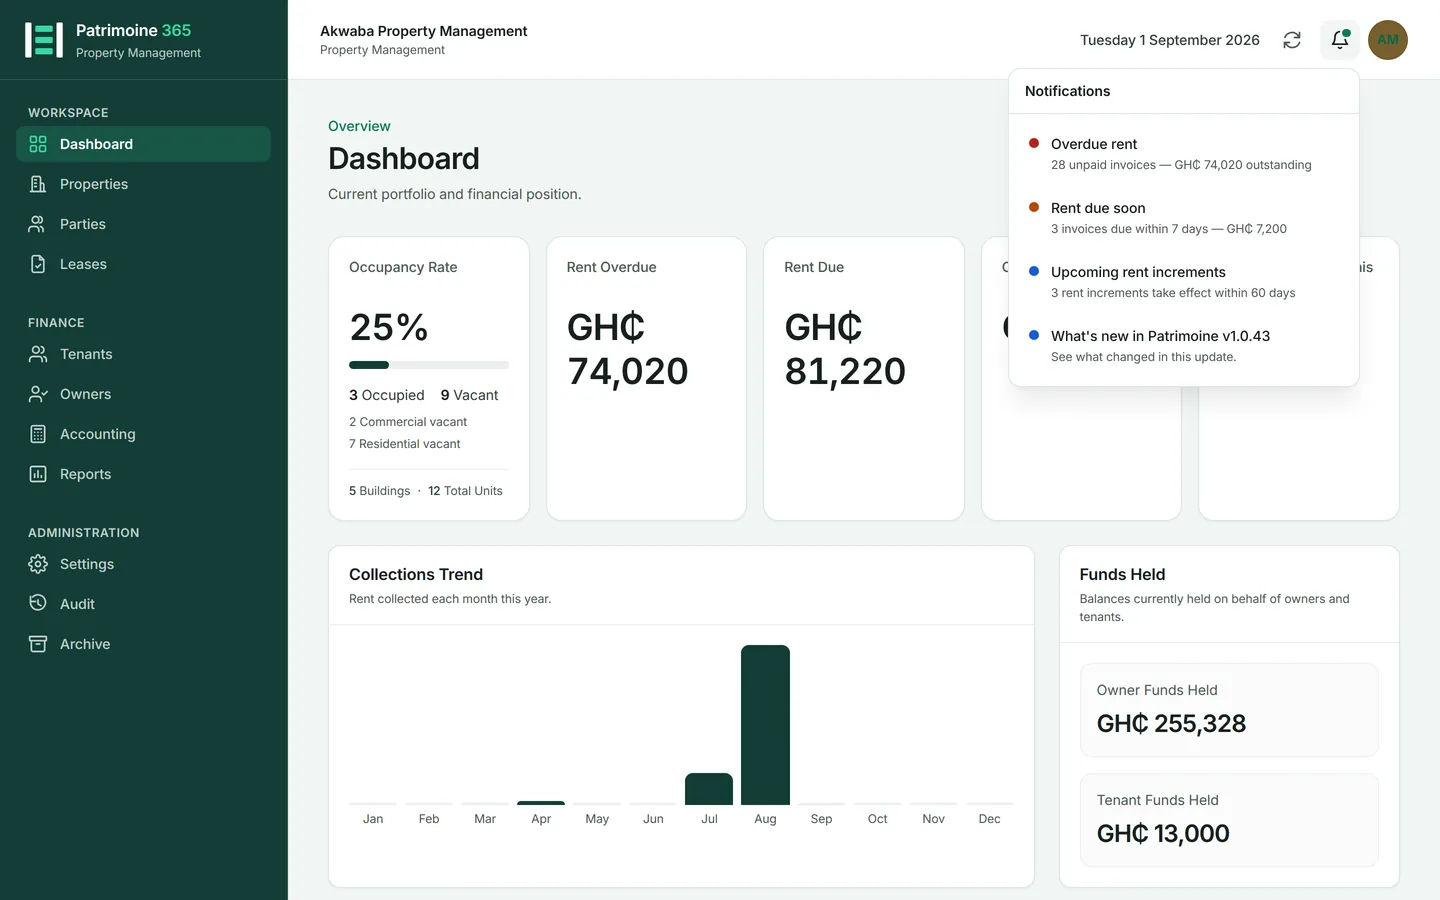Open the AM user avatar menu
This screenshot has width=1440, height=900.
click(1388, 40)
